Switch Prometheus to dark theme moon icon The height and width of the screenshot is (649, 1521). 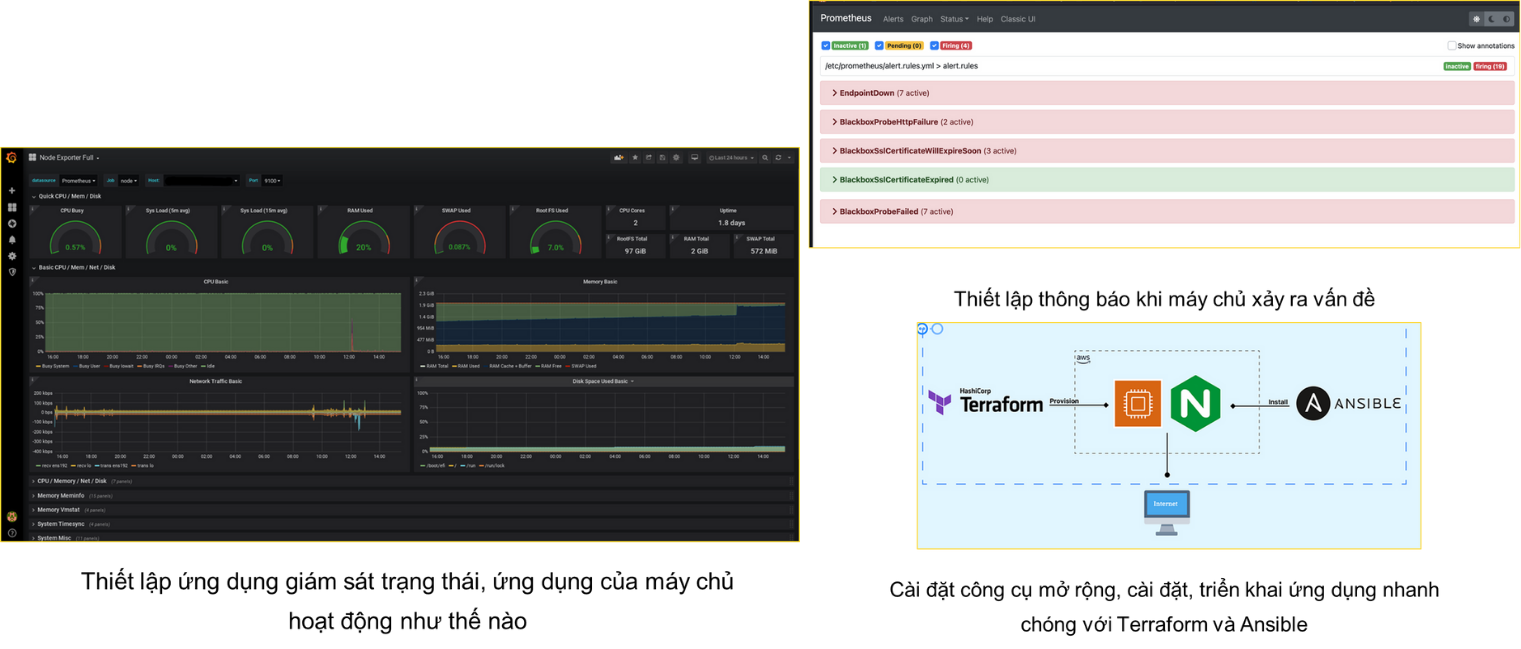point(1491,19)
